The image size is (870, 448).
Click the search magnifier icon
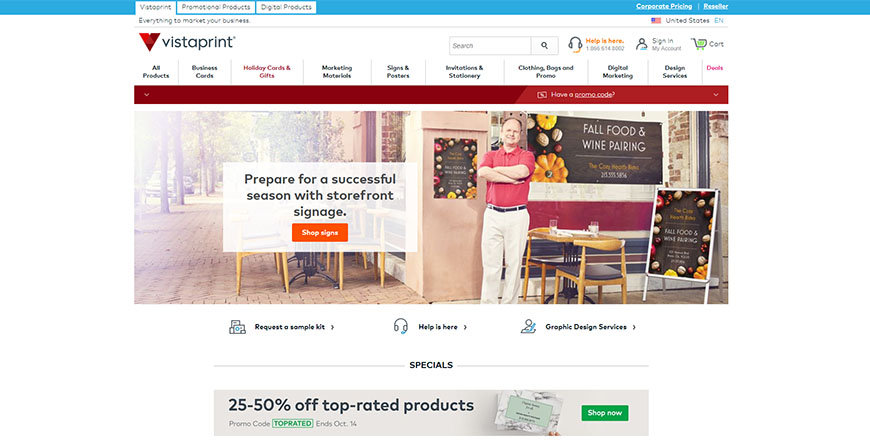coord(544,46)
